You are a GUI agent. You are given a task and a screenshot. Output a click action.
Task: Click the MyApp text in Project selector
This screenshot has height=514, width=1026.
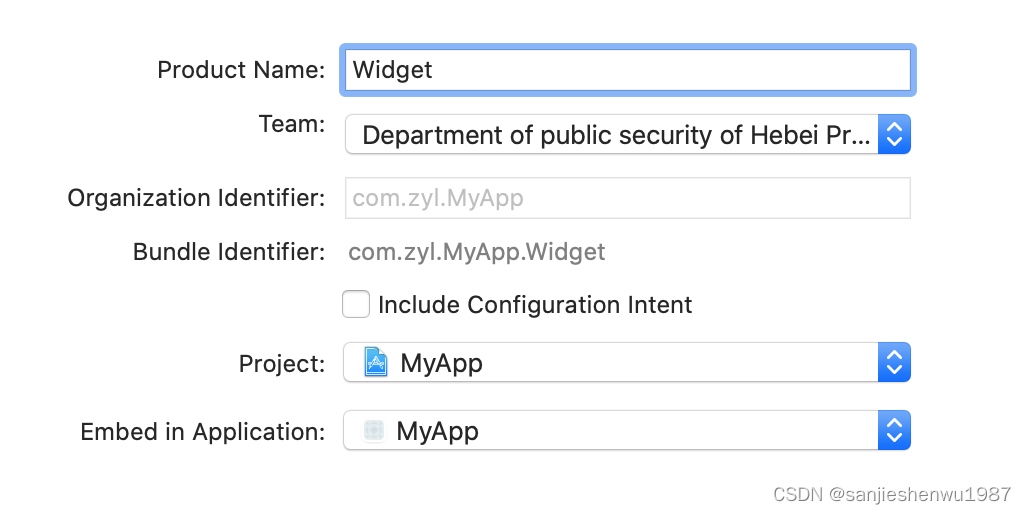(x=442, y=363)
